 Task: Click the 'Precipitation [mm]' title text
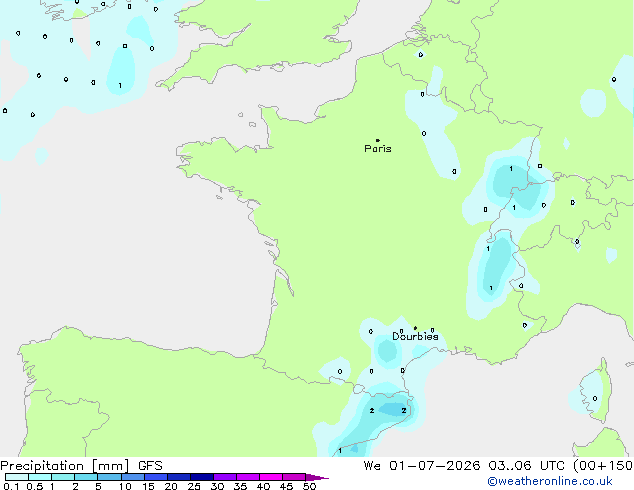click(65, 466)
